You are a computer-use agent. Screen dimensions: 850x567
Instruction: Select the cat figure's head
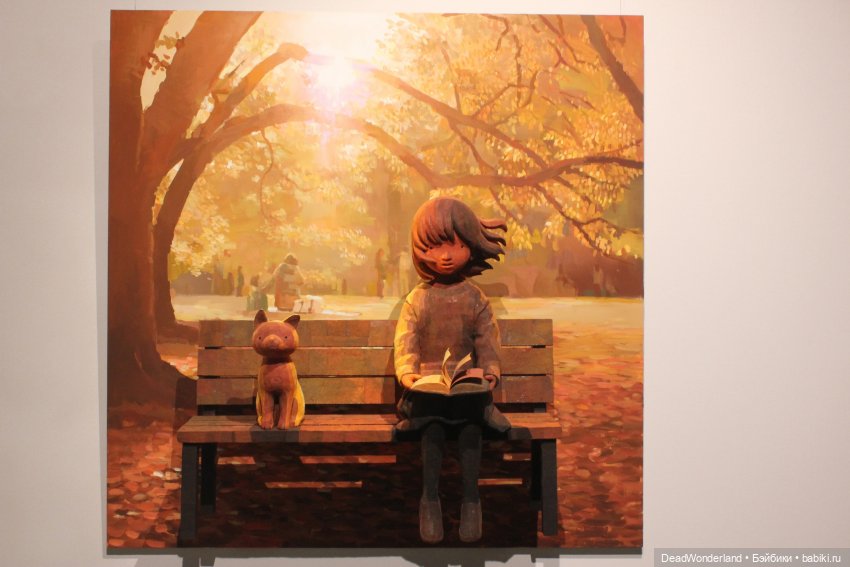point(274,337)
